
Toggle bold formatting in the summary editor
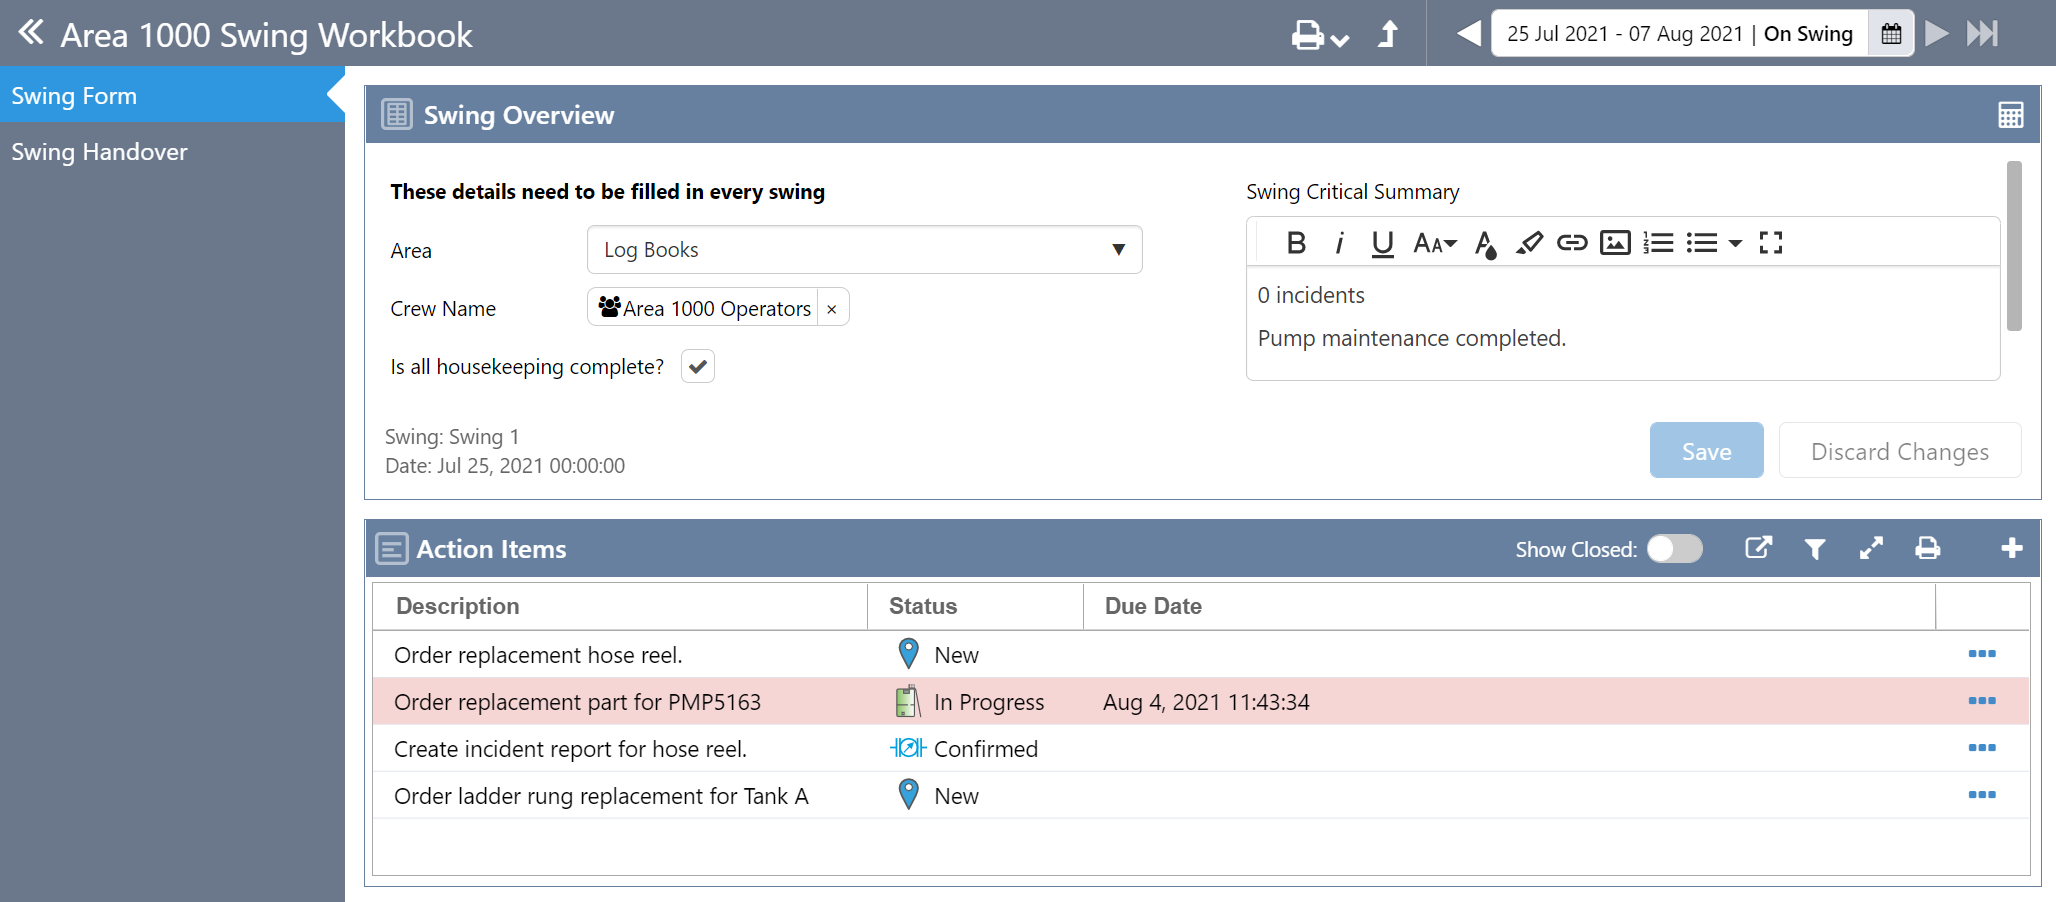pos(1296,243)
